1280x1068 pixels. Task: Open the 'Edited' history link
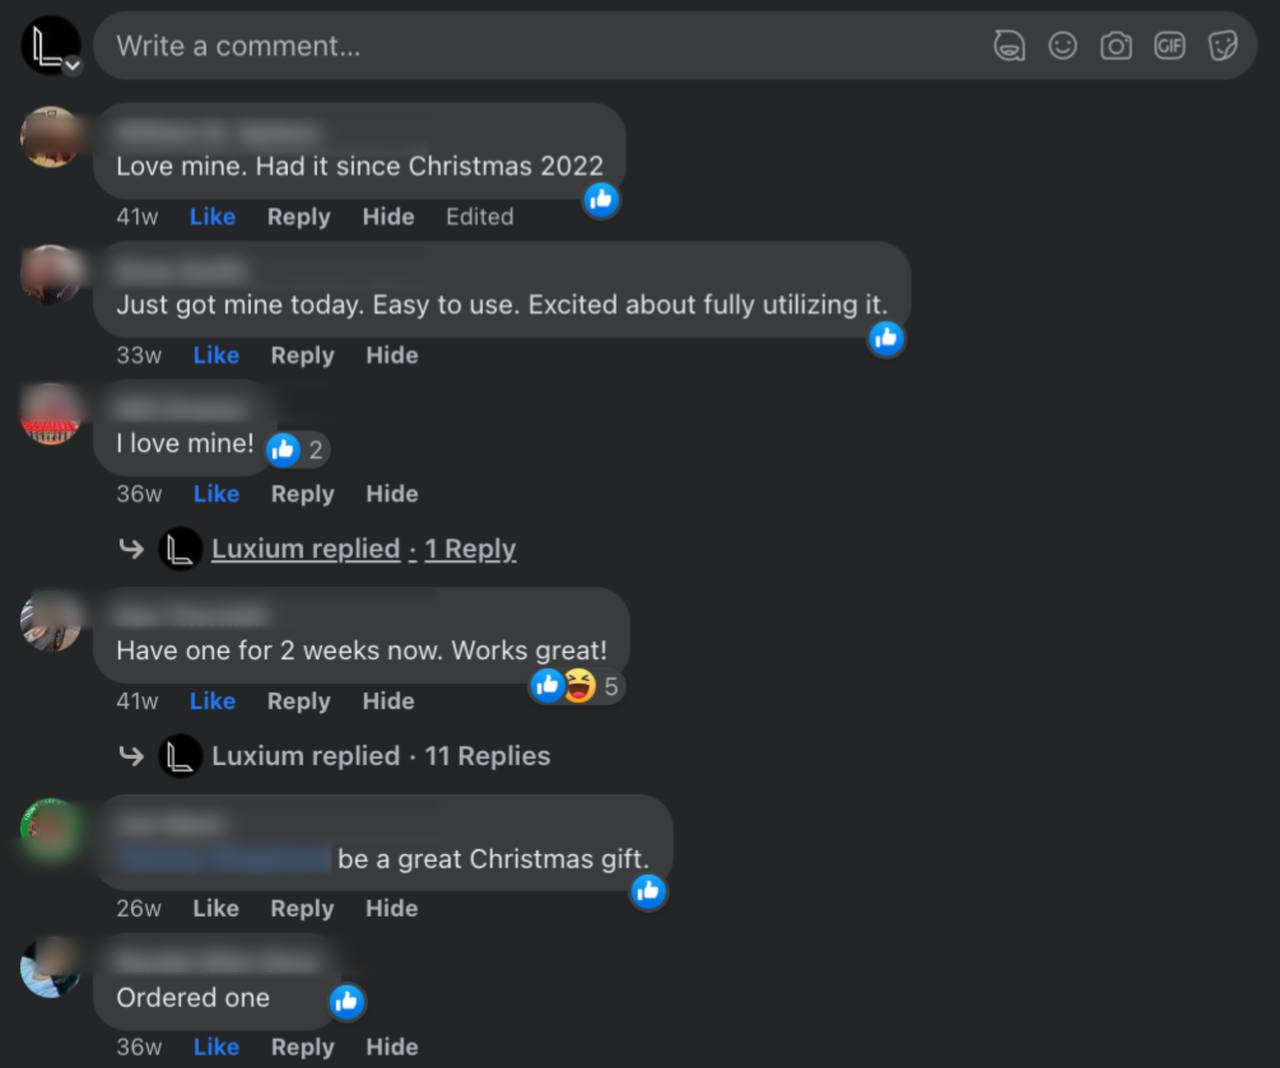480,217
